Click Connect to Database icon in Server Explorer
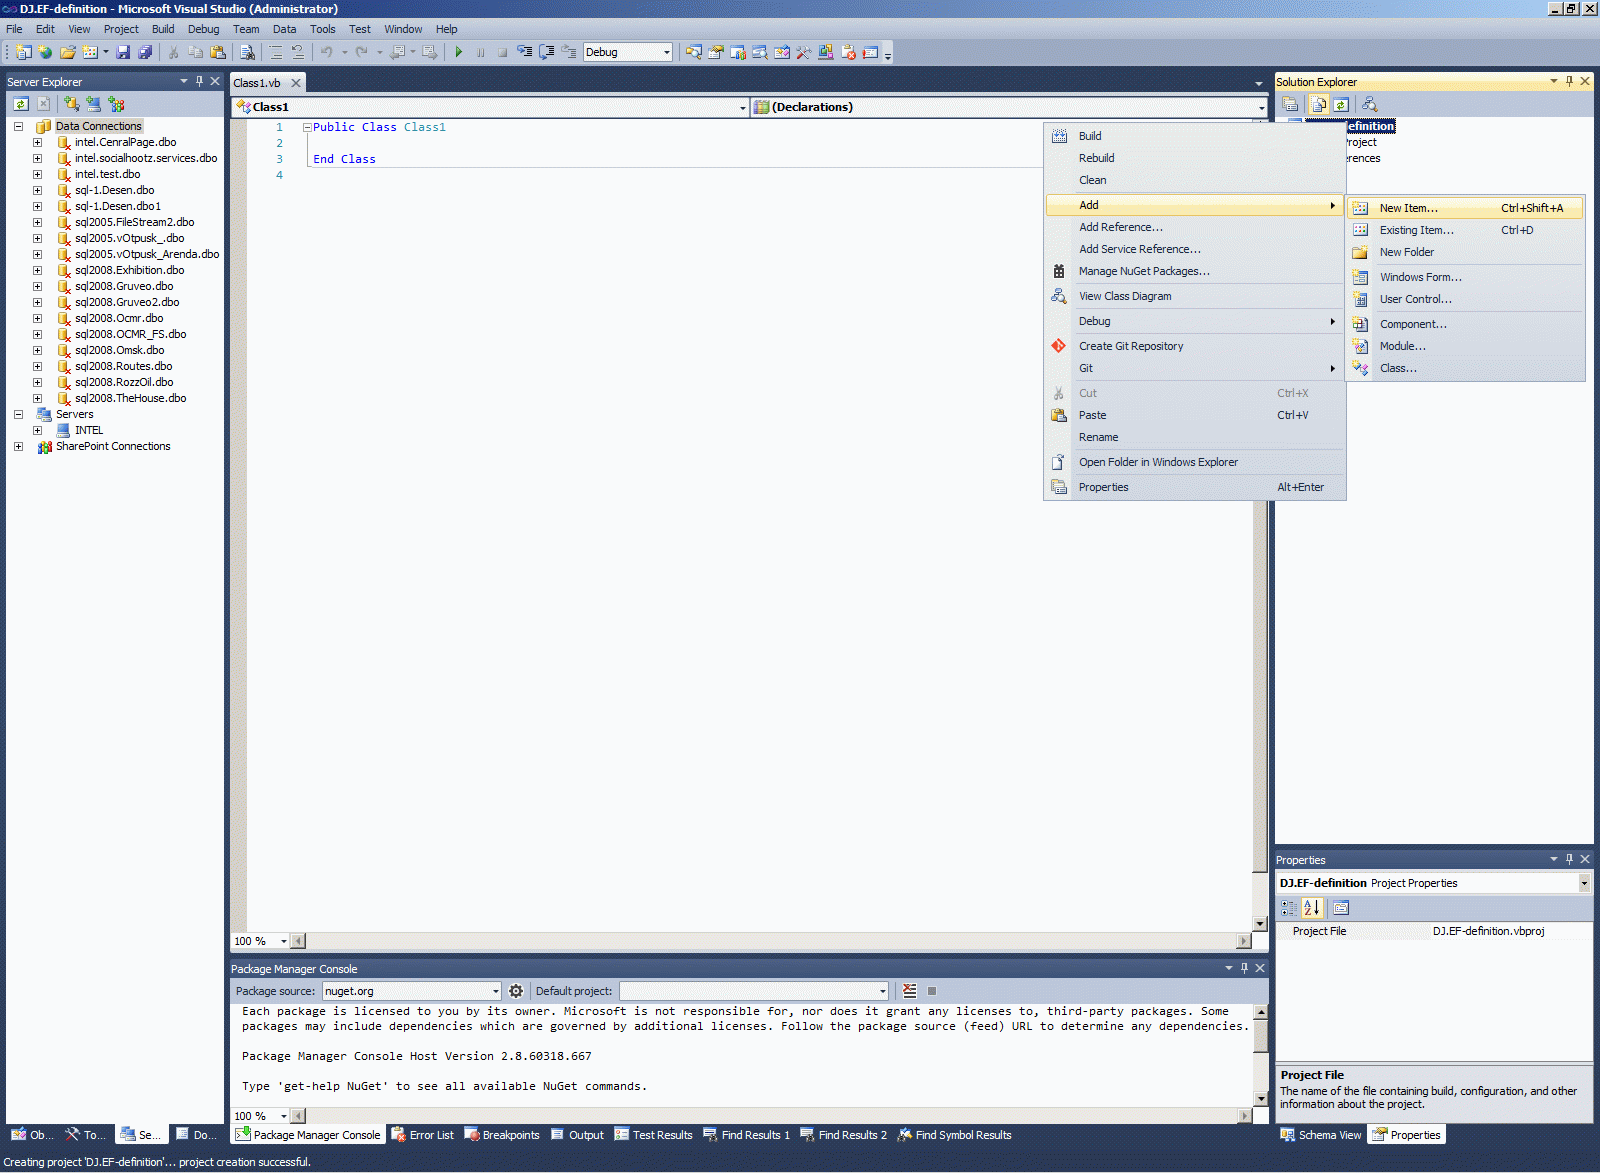The height and width of the screenshot is (1173, 1600). pos(72,104)
